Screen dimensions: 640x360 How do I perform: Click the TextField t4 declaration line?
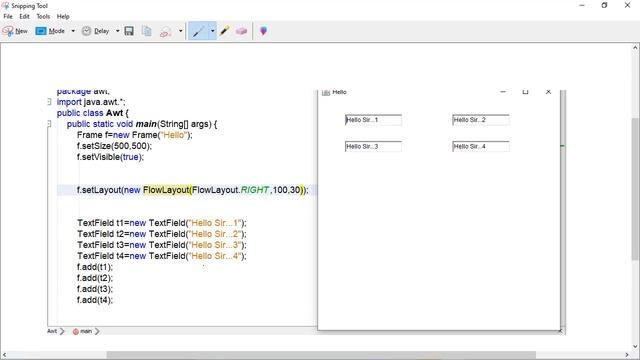[162, 256]
